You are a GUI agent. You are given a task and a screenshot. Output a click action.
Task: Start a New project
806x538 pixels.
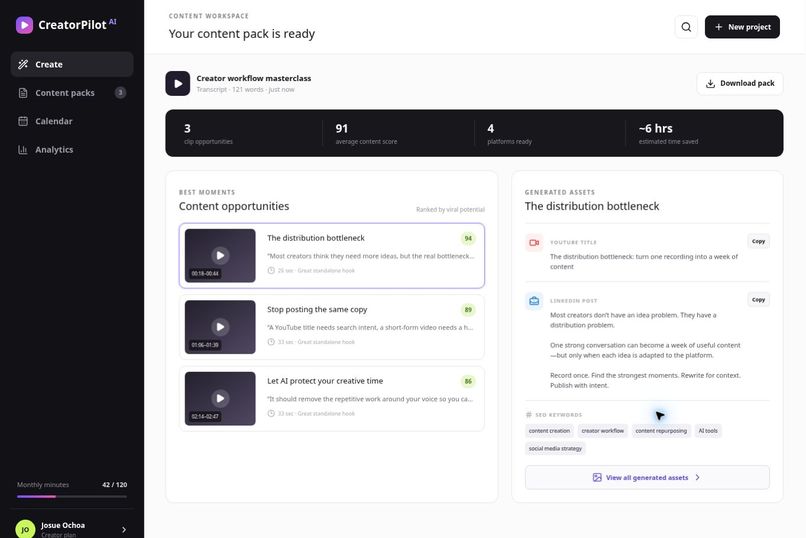pos(742,27)
